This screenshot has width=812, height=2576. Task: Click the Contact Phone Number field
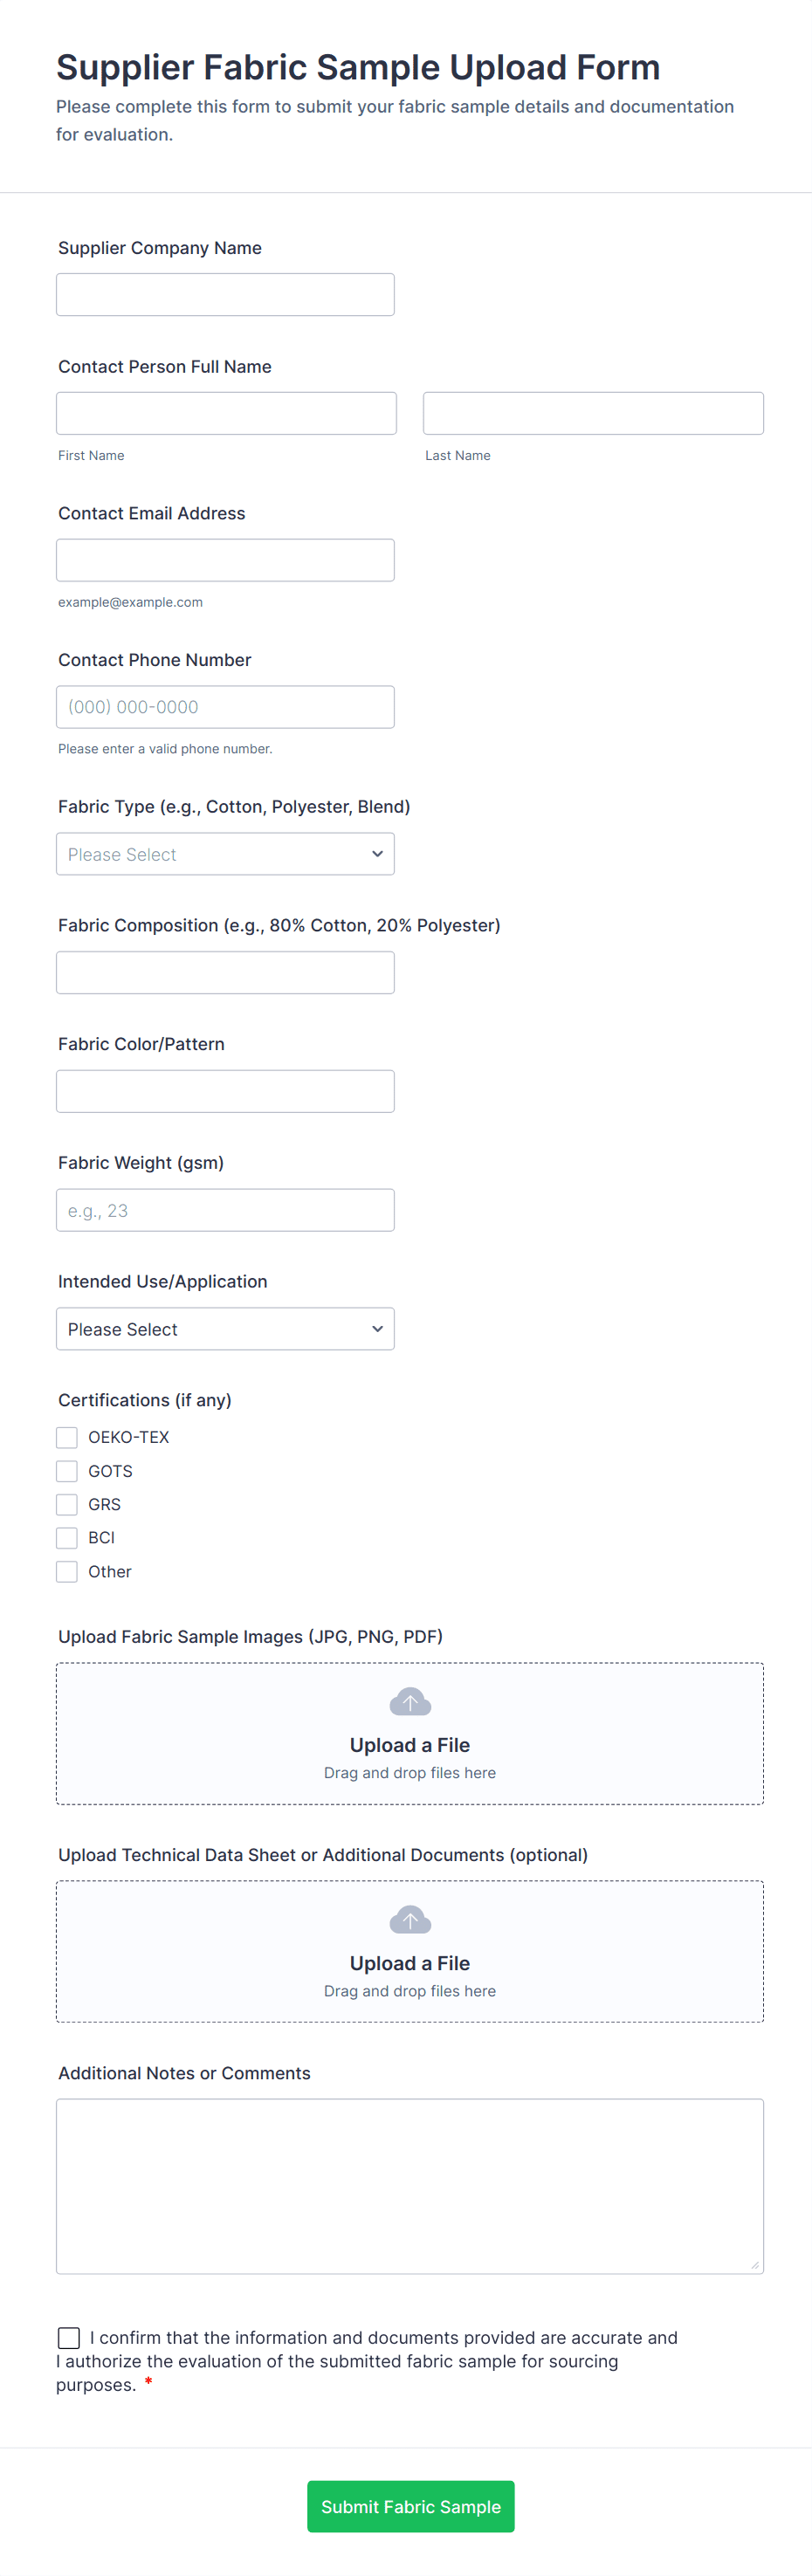point(225,707)
